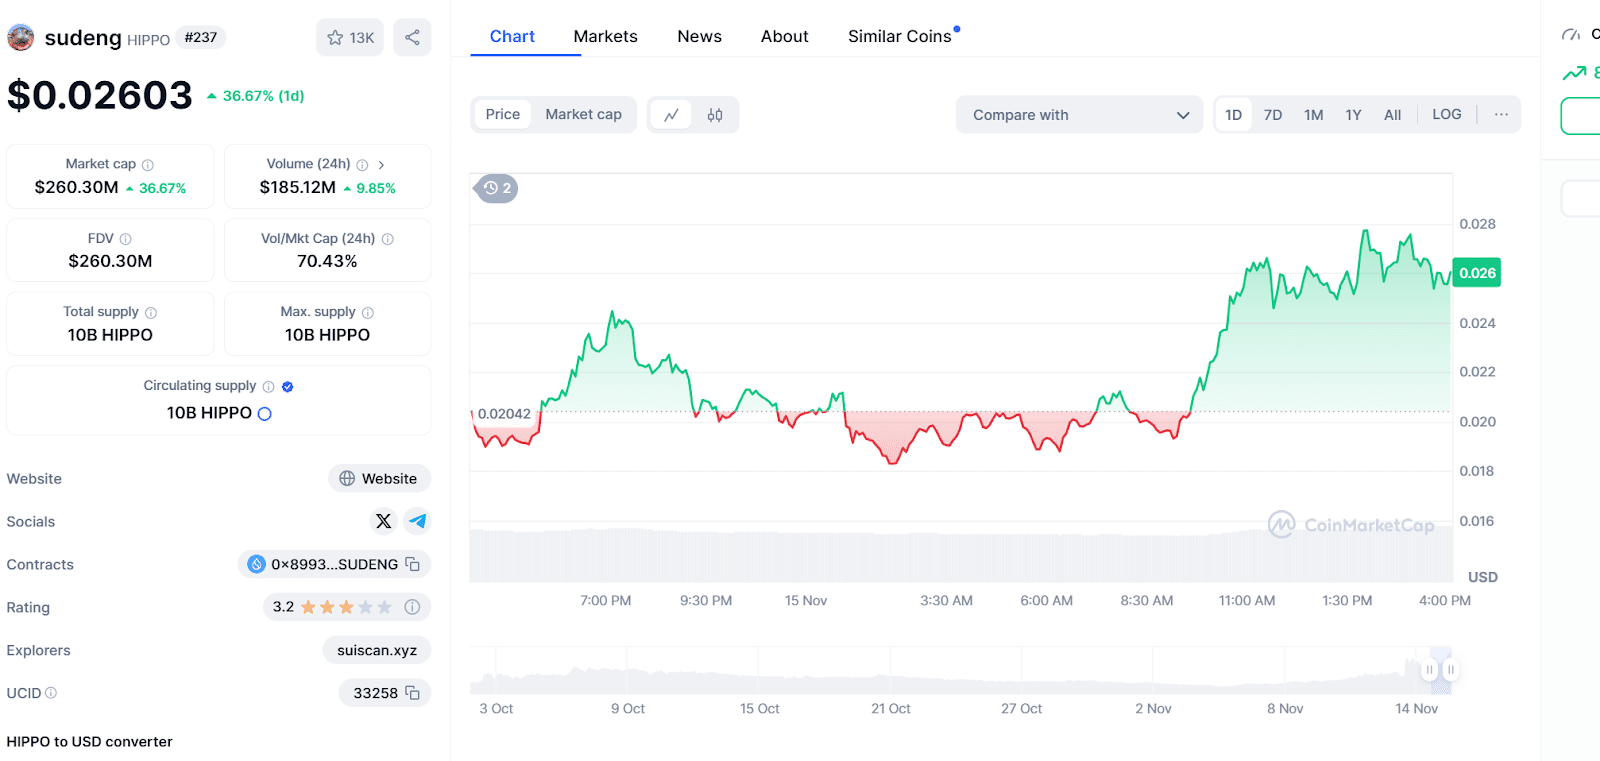Open chart more options ellipsis
Screen dimensions: 1600x761
(1501, 115)
